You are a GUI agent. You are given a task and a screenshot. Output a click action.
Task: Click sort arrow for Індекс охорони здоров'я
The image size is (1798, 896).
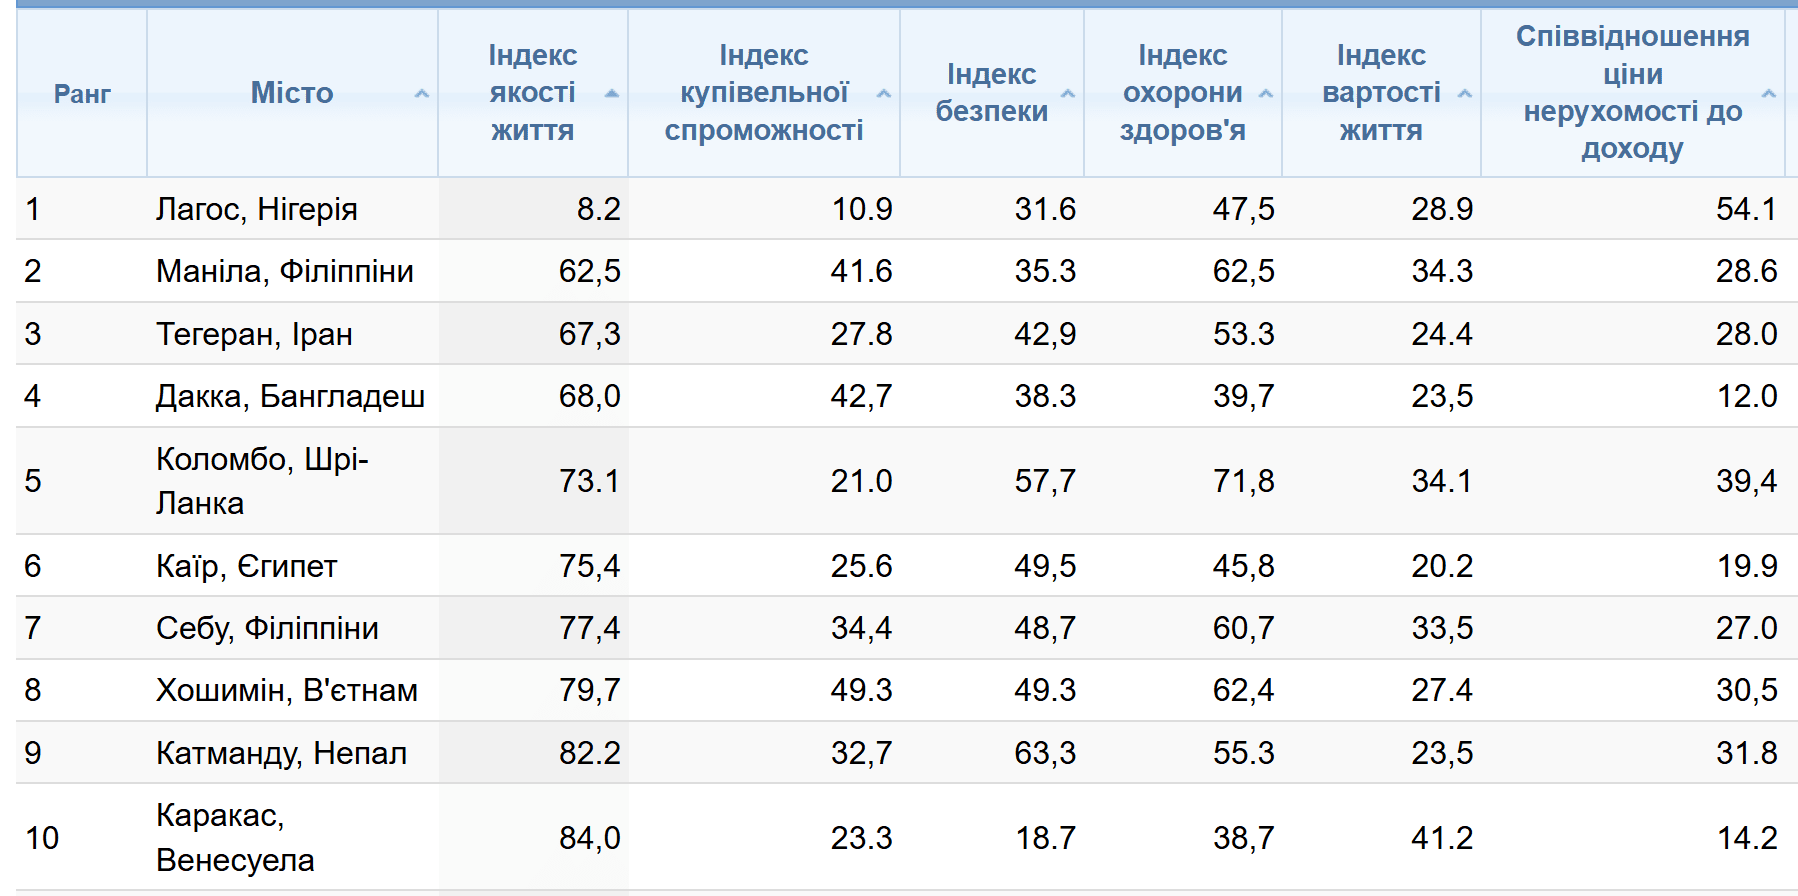[1266, 94]
